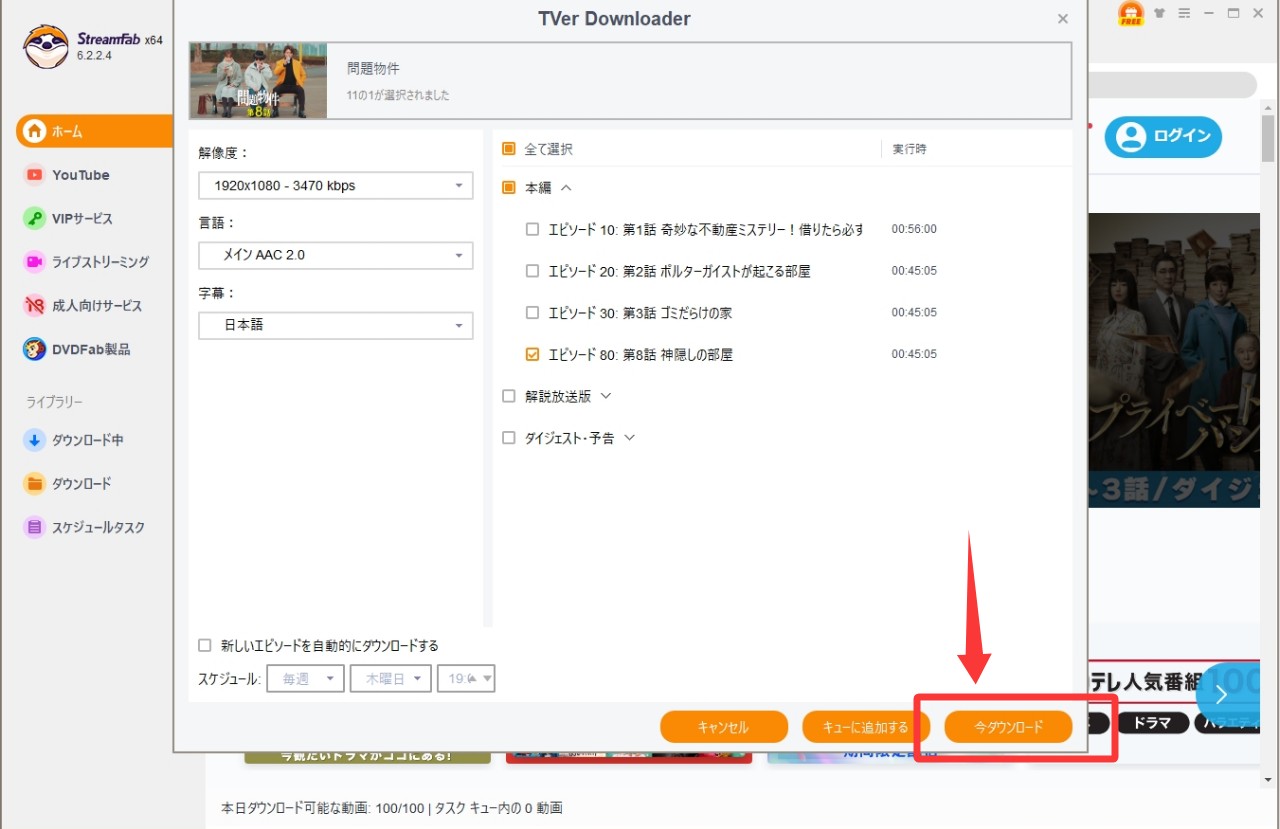This screenshot has height=829, width=1280.
Task: Click the next arrow on background carousel
Action: (1222, 695)
